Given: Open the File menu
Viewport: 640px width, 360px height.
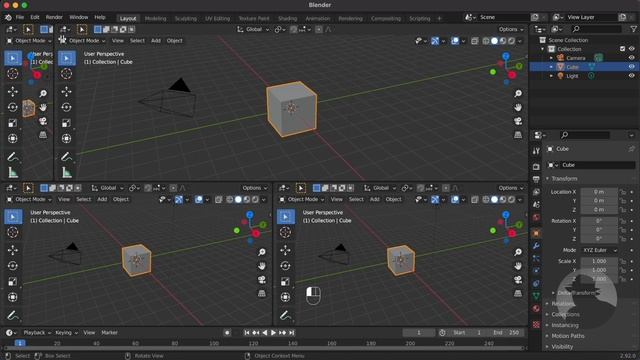Looking at the screenshot, I should pos(20,18).
